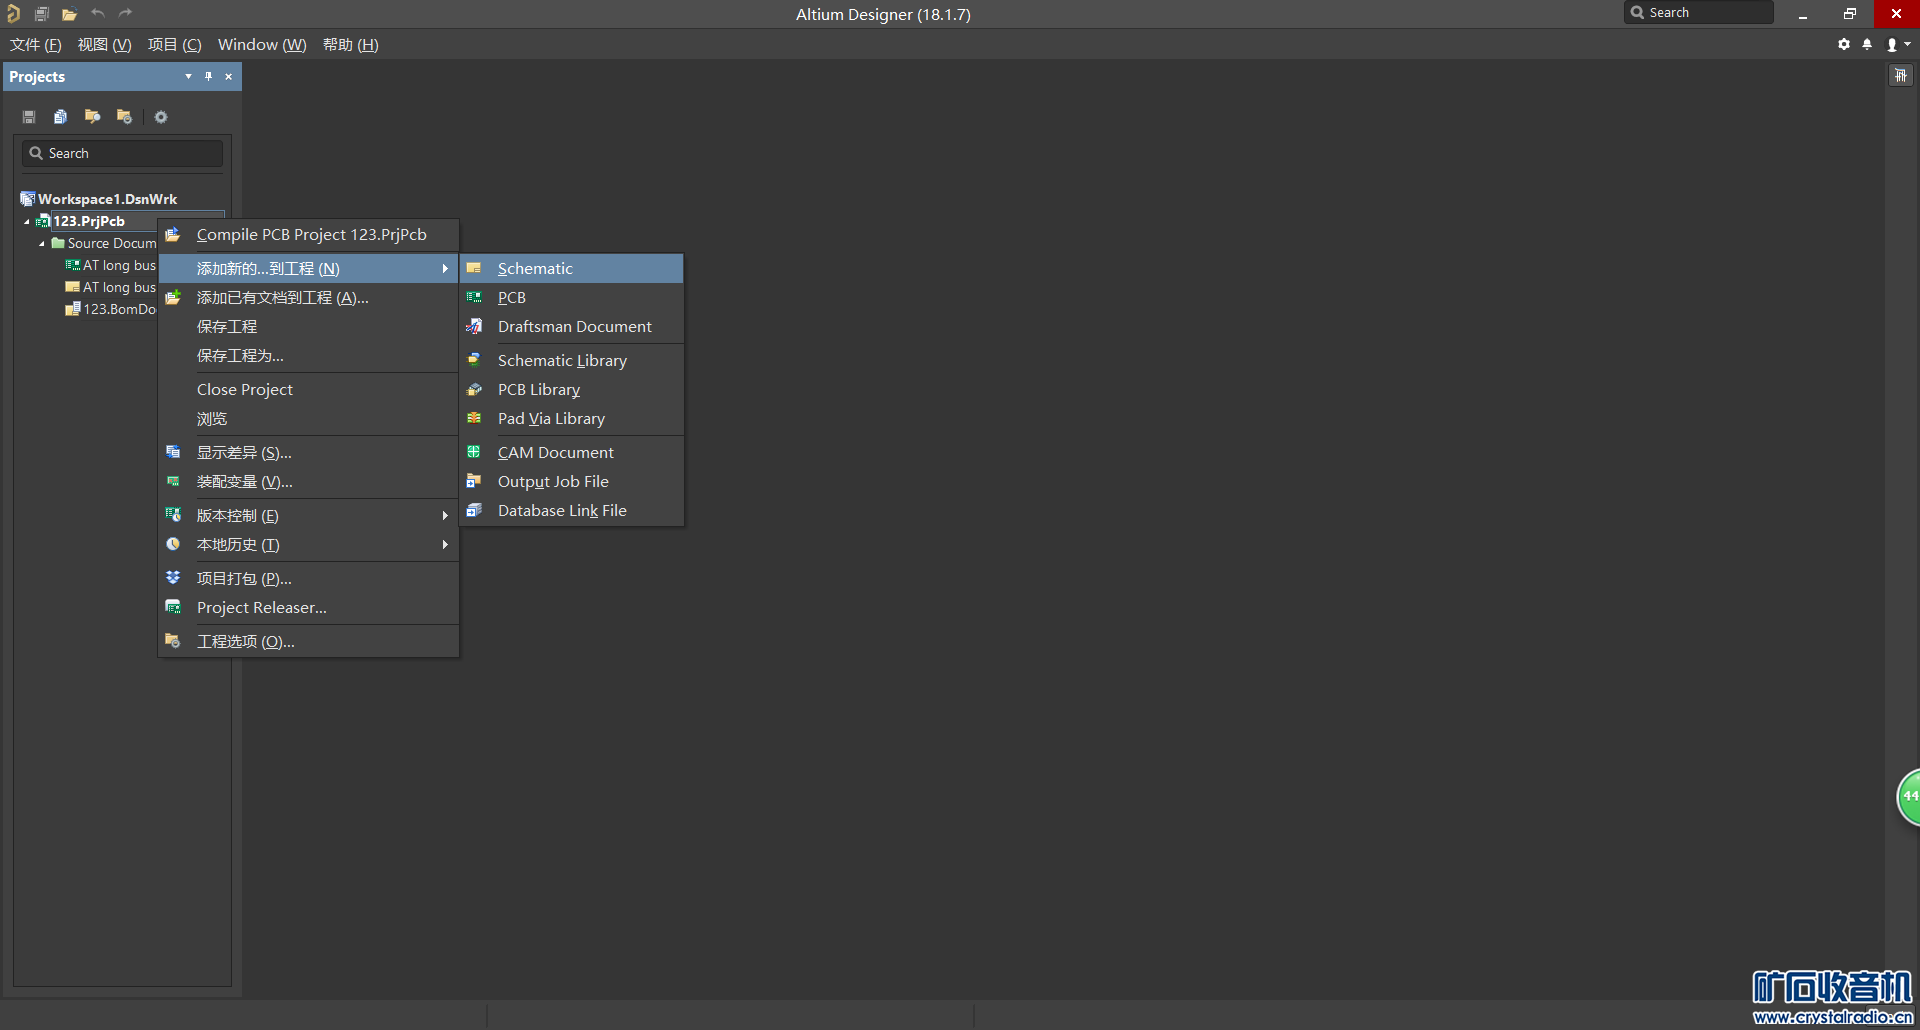Click 保存工程 menu entry
Screen dimensions: 1920x1030
tap(308, 326)
